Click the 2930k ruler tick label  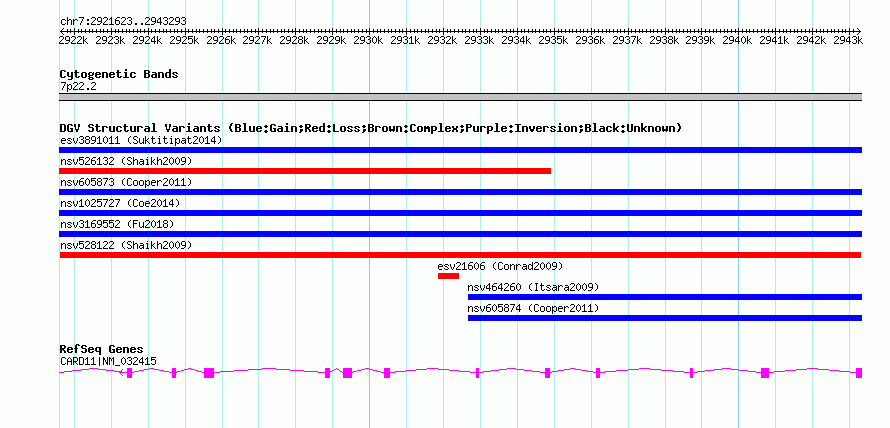click(370, 40)
